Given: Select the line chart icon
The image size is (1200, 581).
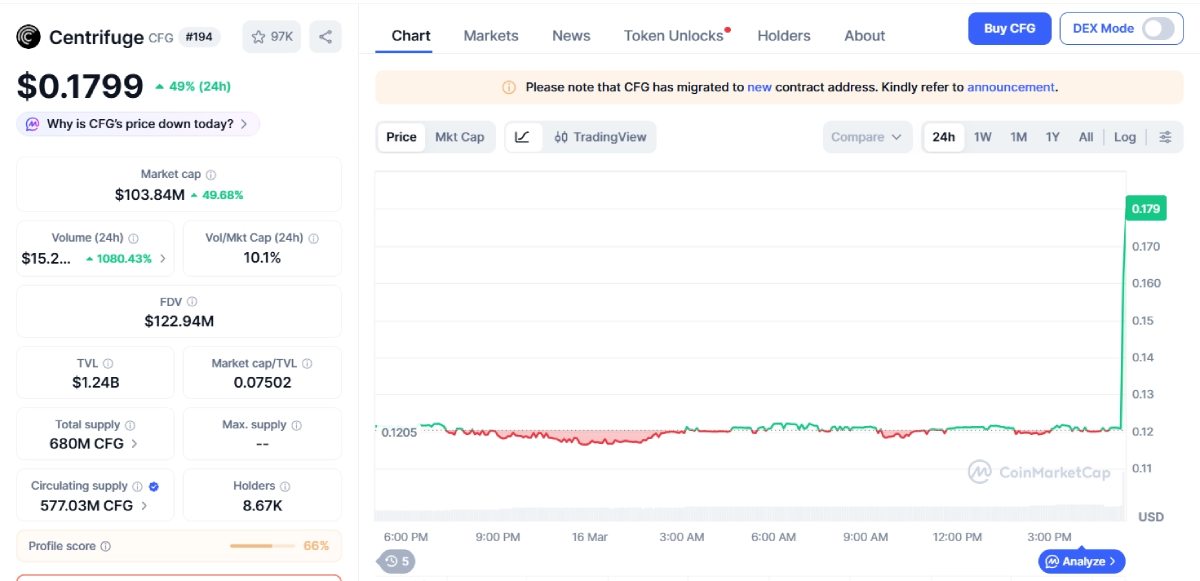Looking at the screenshot, I should coord(523,137).
